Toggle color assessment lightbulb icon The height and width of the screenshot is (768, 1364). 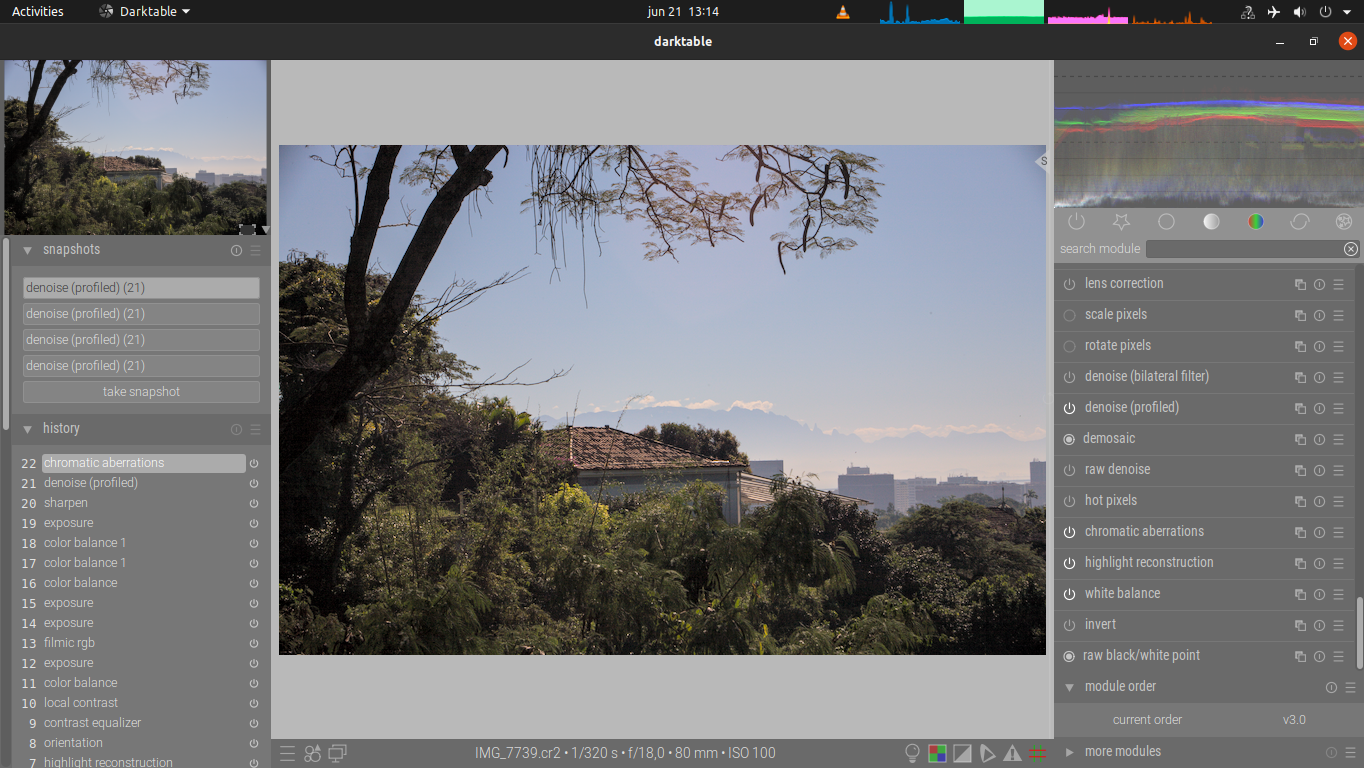pos(912,753)
